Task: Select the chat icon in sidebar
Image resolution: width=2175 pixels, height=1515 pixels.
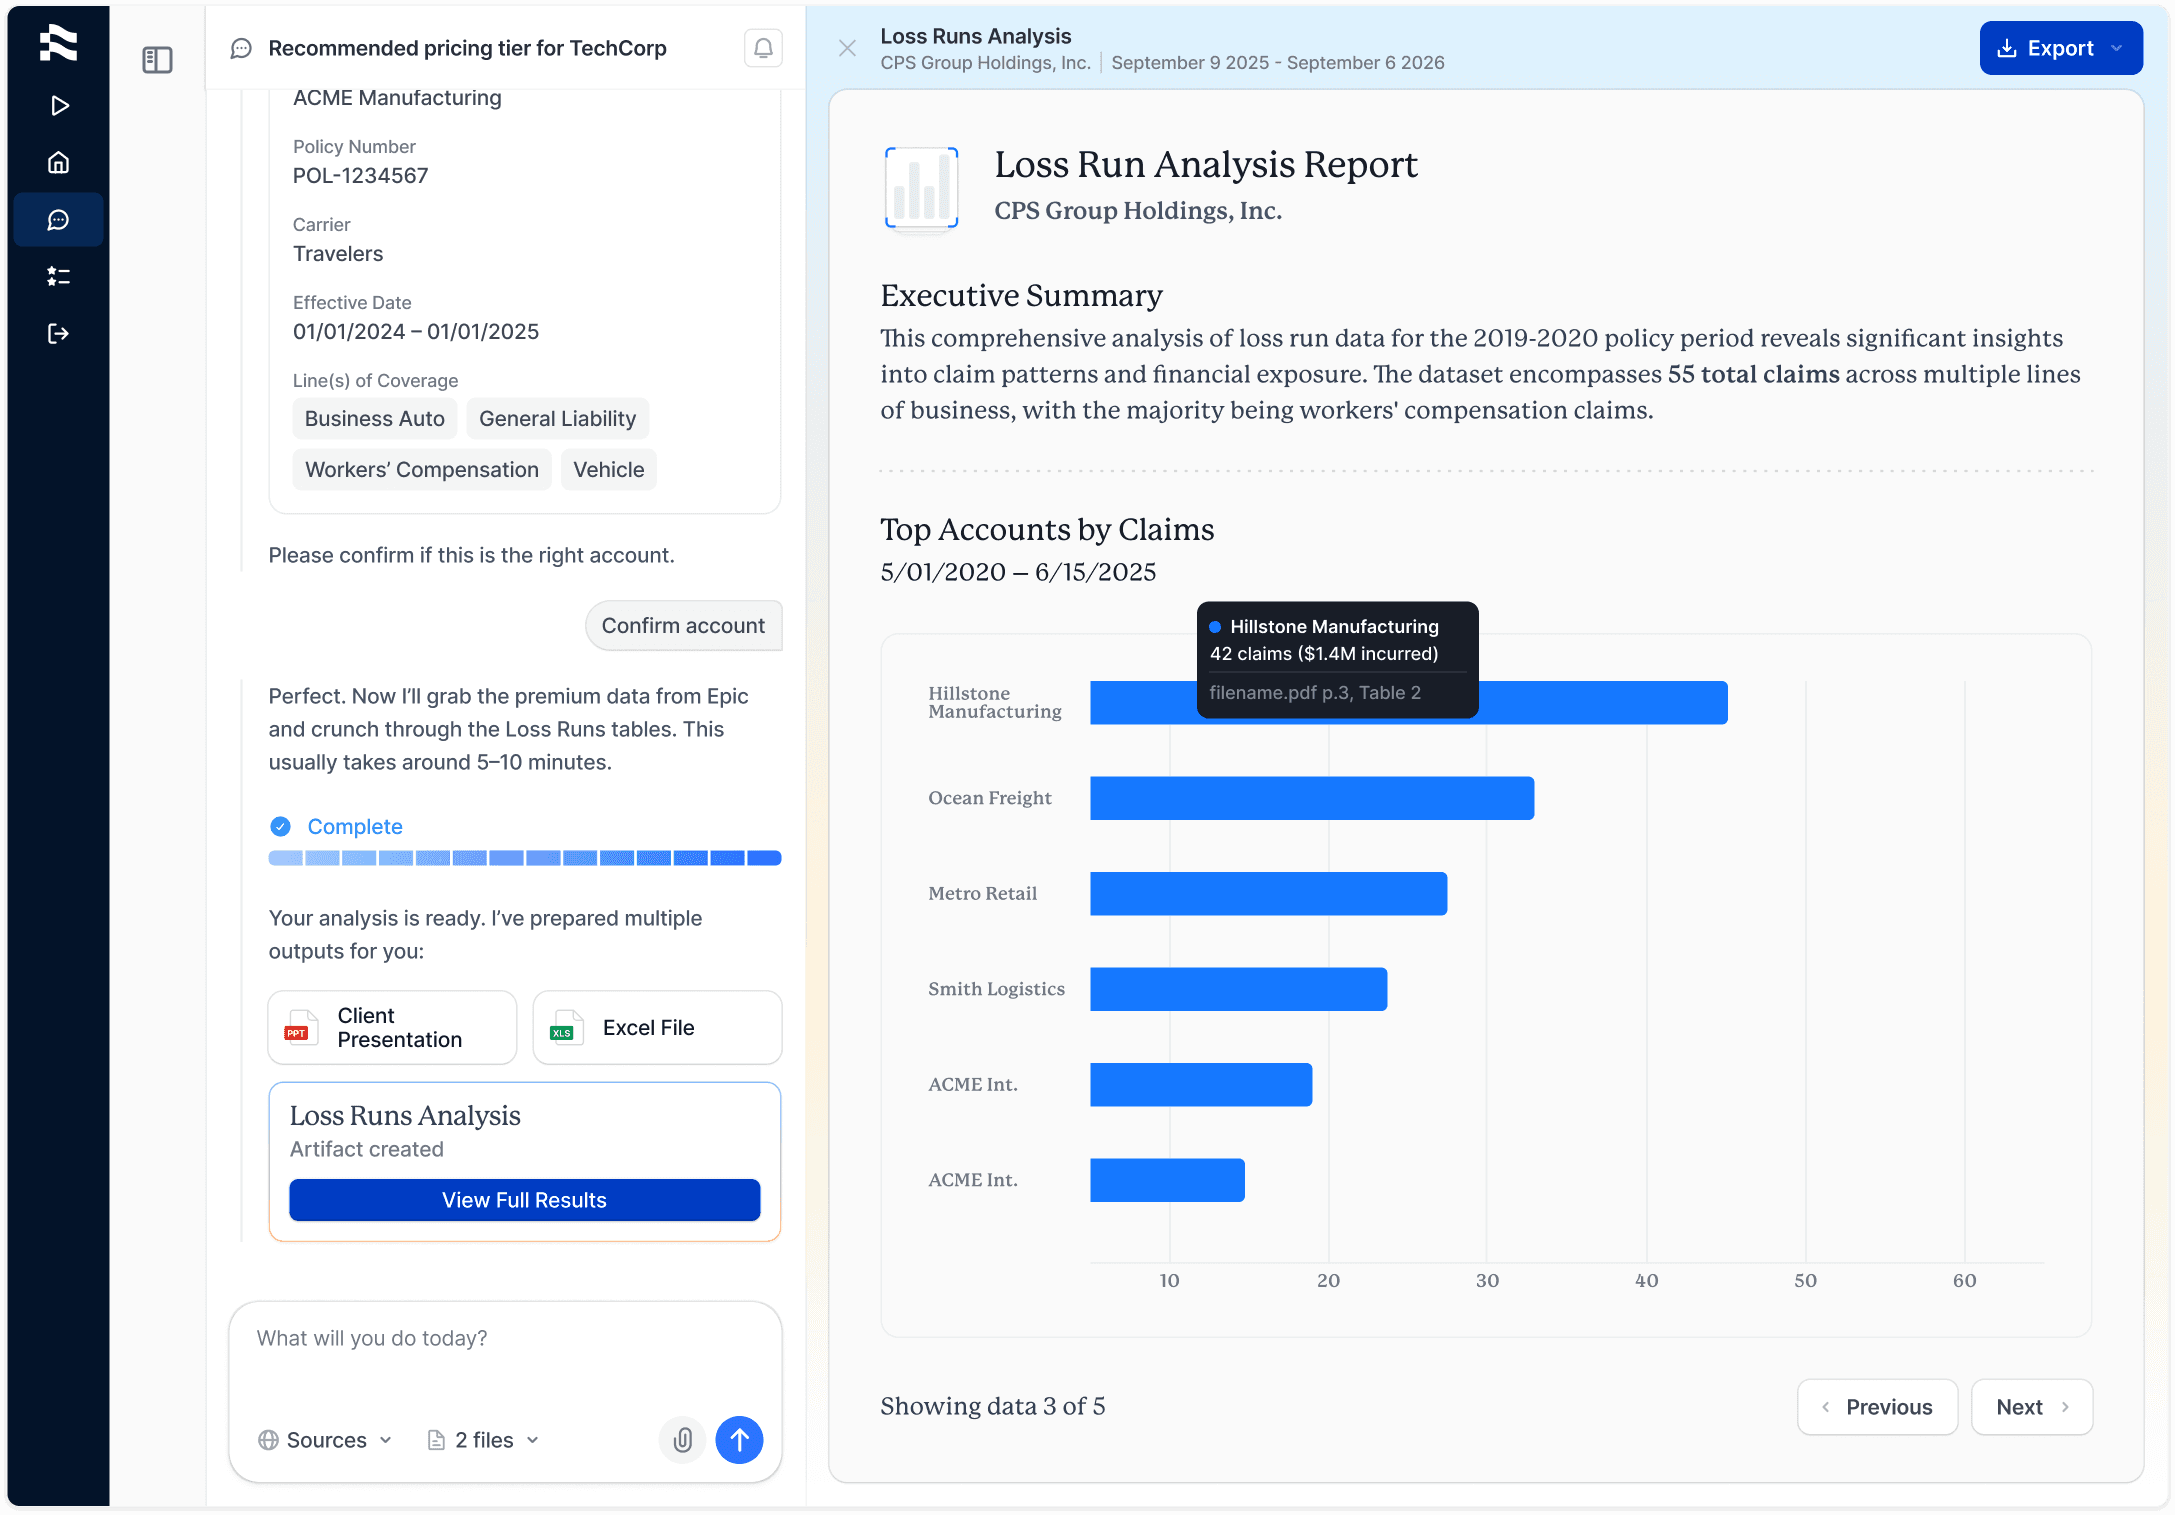Action: [x=59, y=220]
